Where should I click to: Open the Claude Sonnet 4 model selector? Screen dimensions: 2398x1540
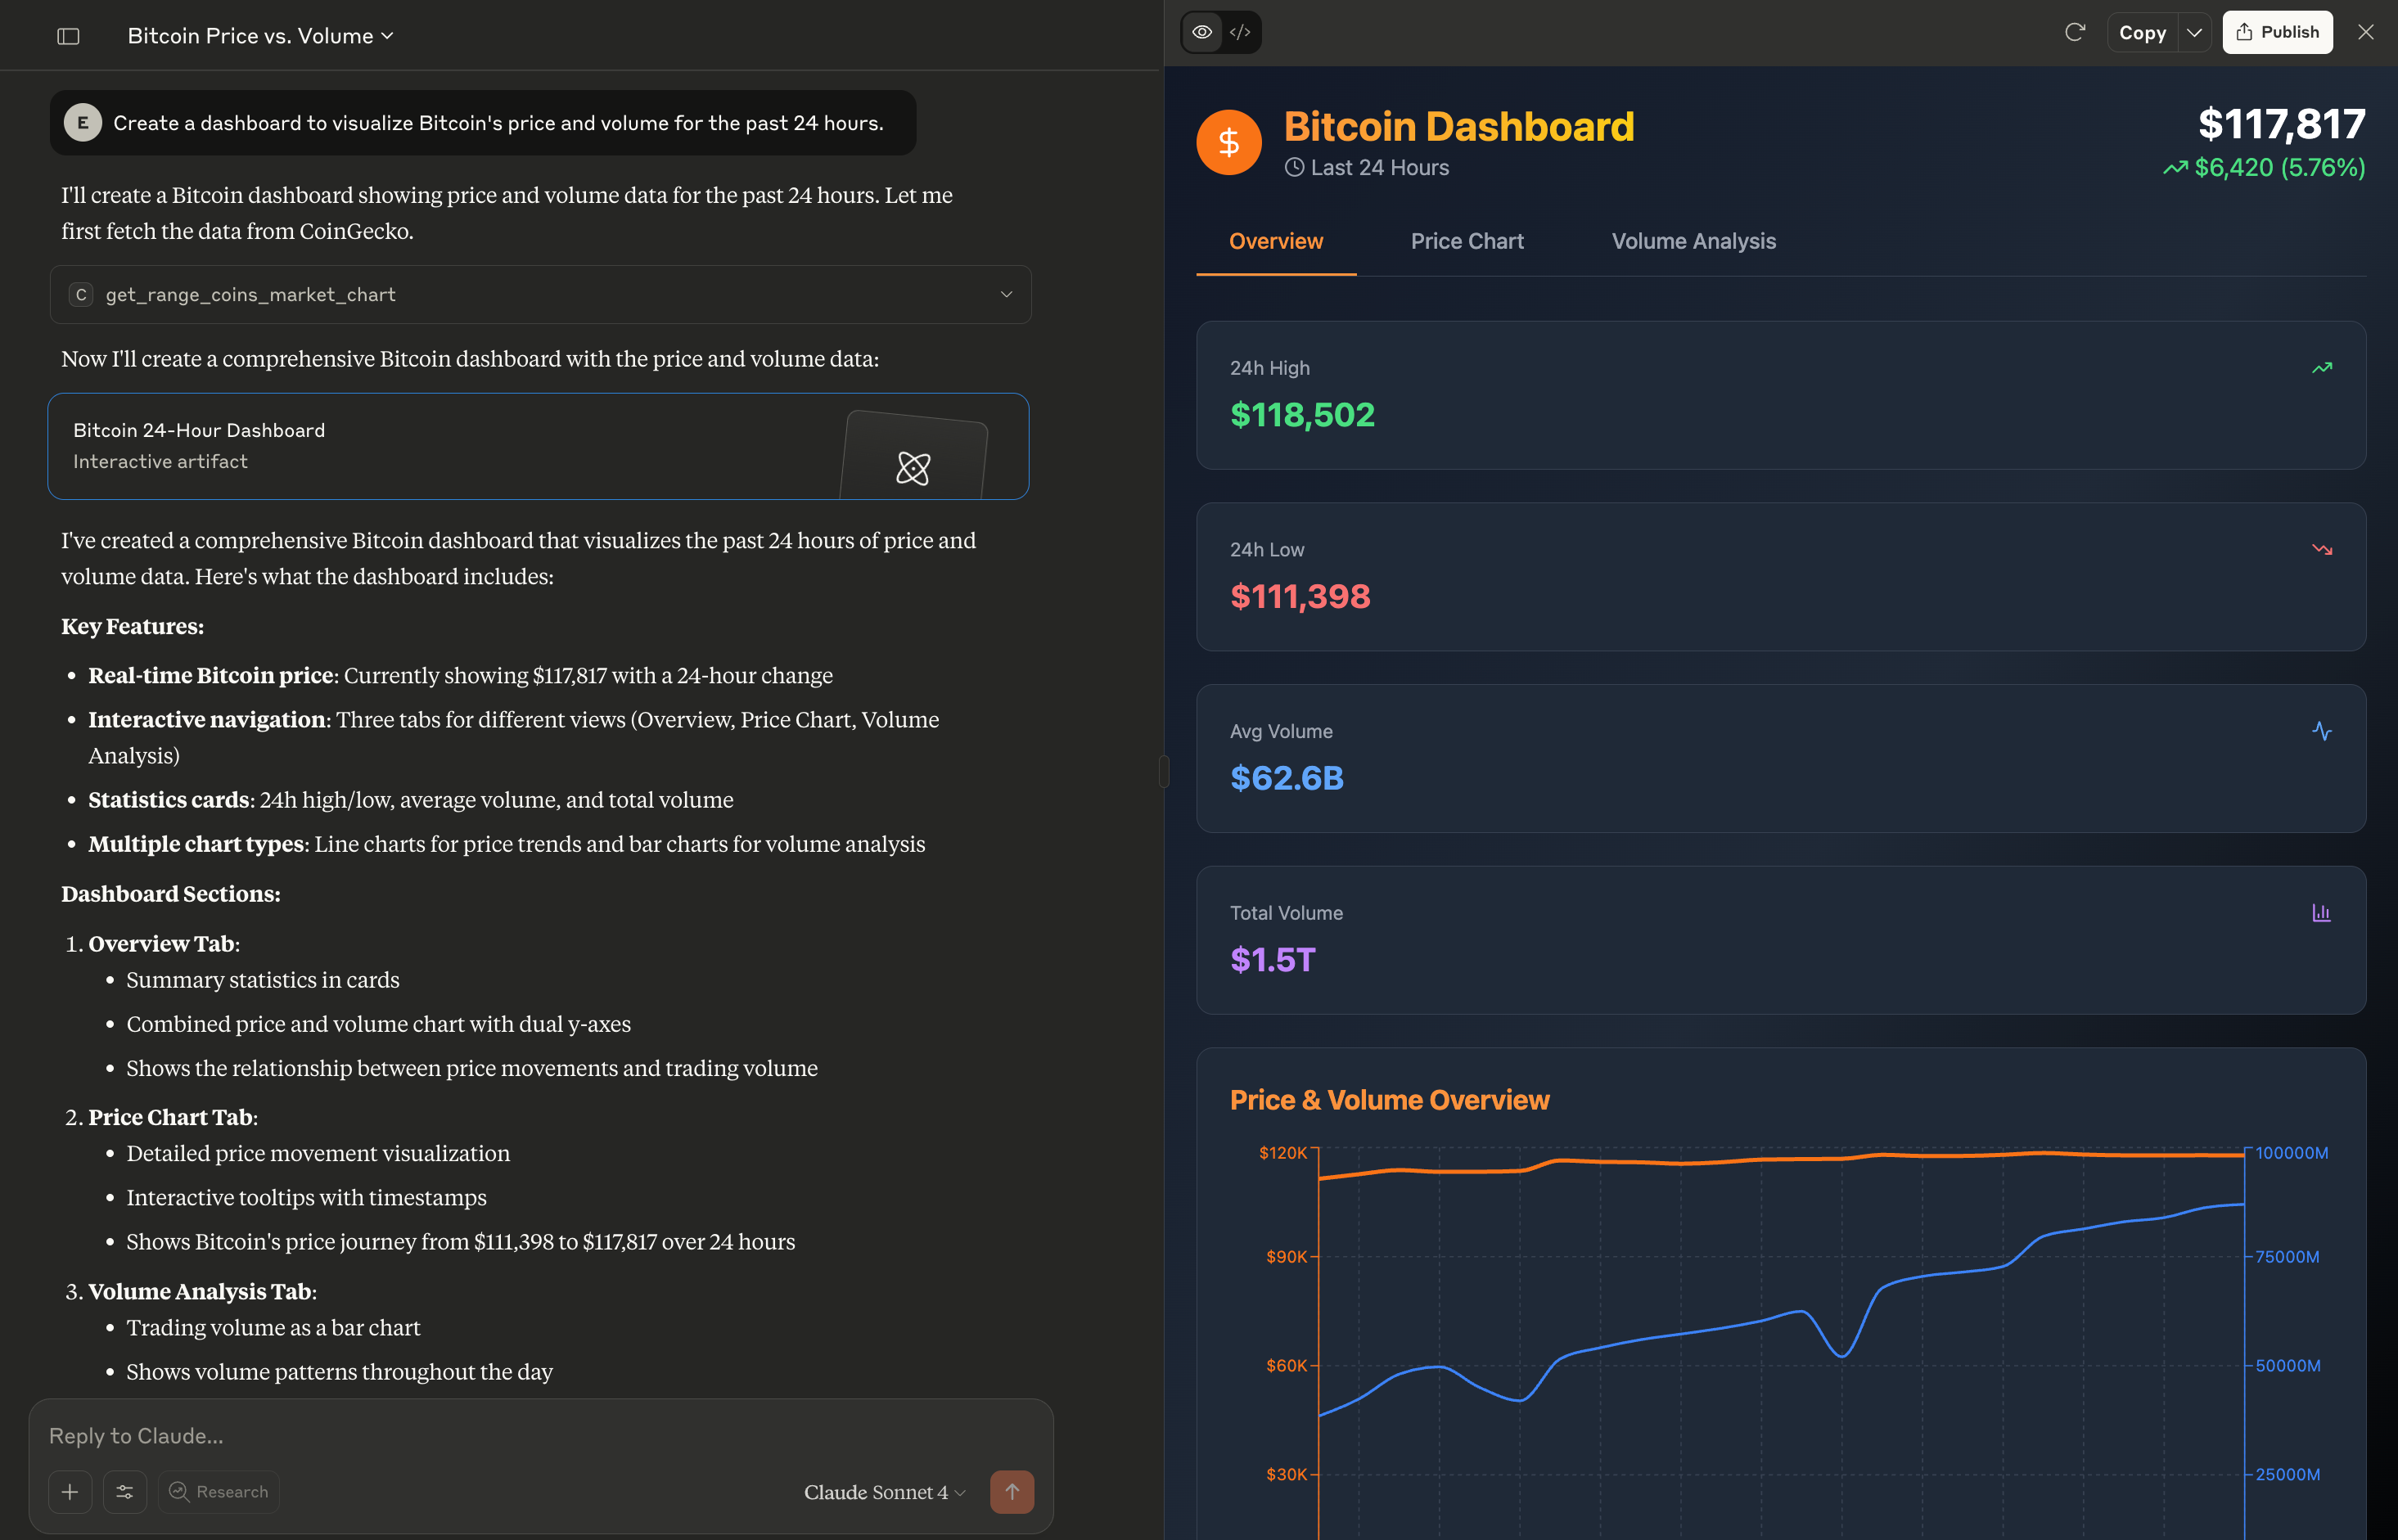(885, 1491)
